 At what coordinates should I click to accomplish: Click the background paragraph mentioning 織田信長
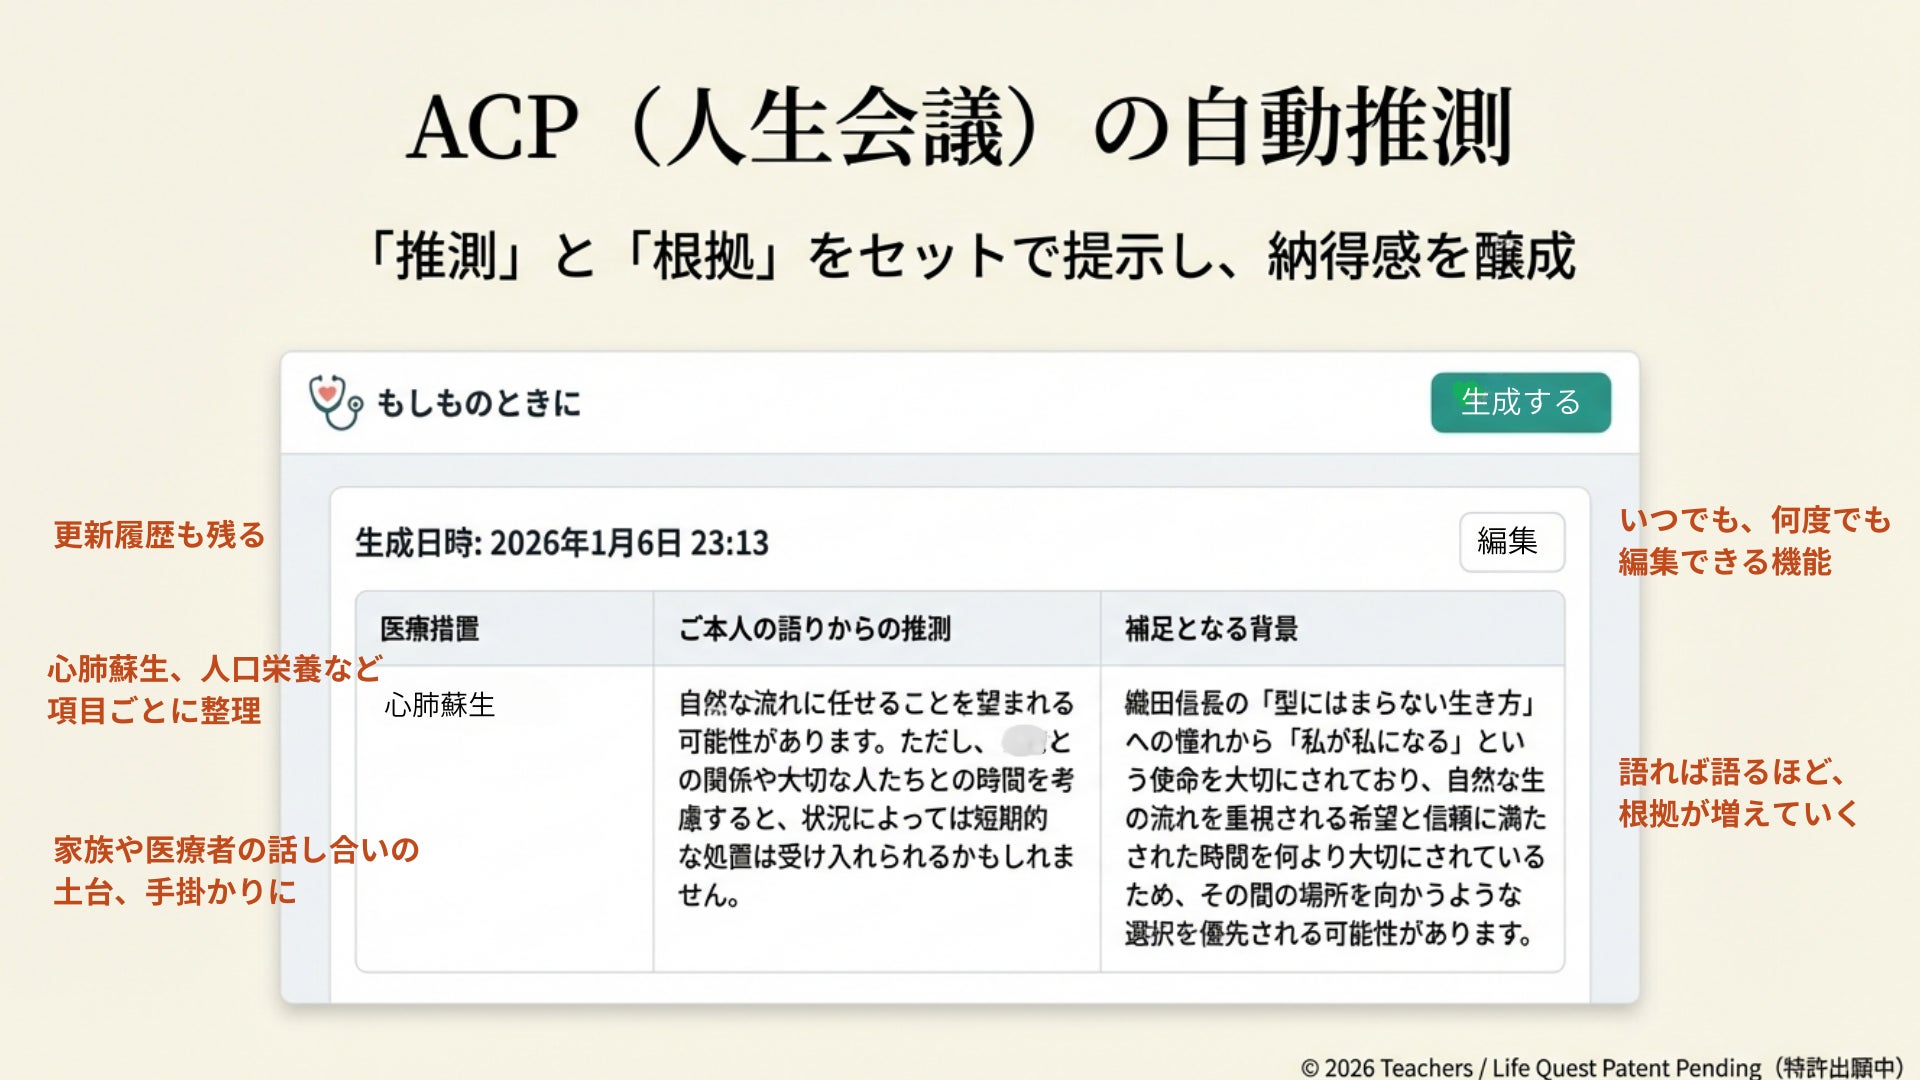click(x=1334, y=818)
